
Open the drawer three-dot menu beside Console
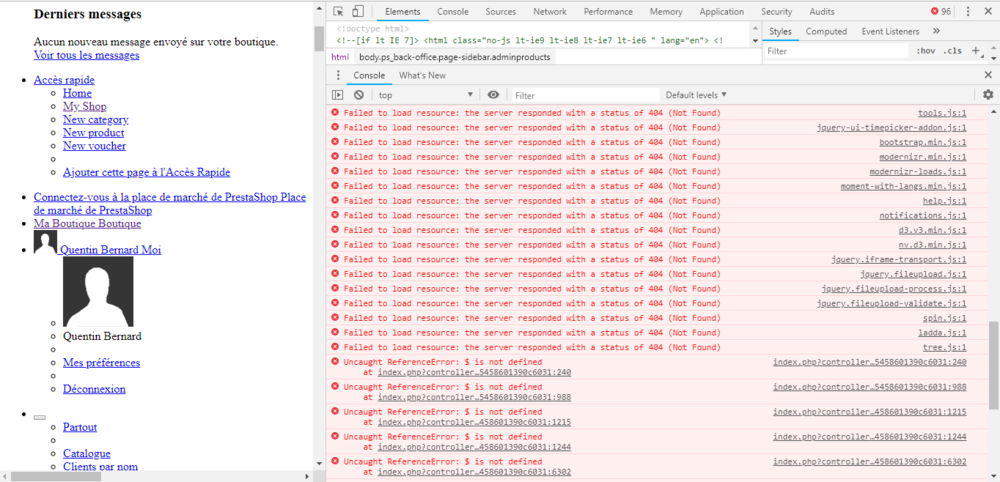(x=338, y=75)
